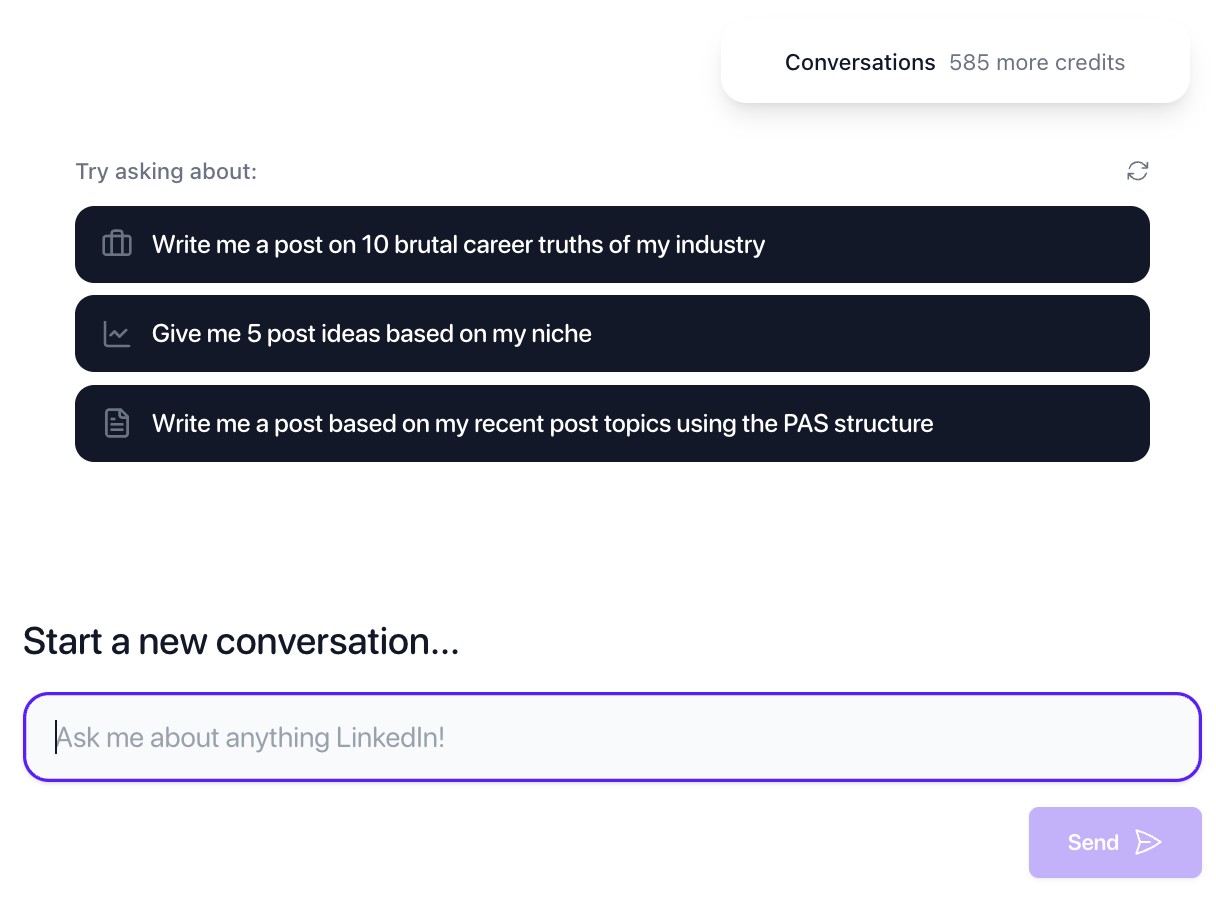Screen dimensions: 1216x904
Task: Click the Try asking about label
Action: [x=166, y=172]
